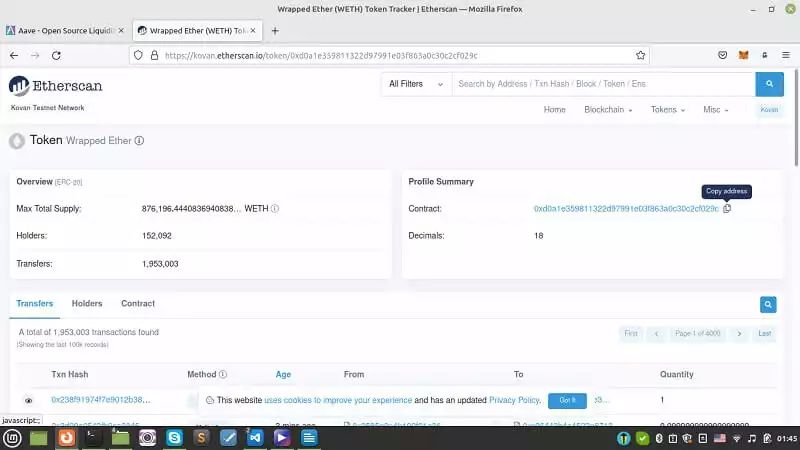
Task: Open Skype from the taskbar
Action: pyautogui.click(x=174, y=438)
